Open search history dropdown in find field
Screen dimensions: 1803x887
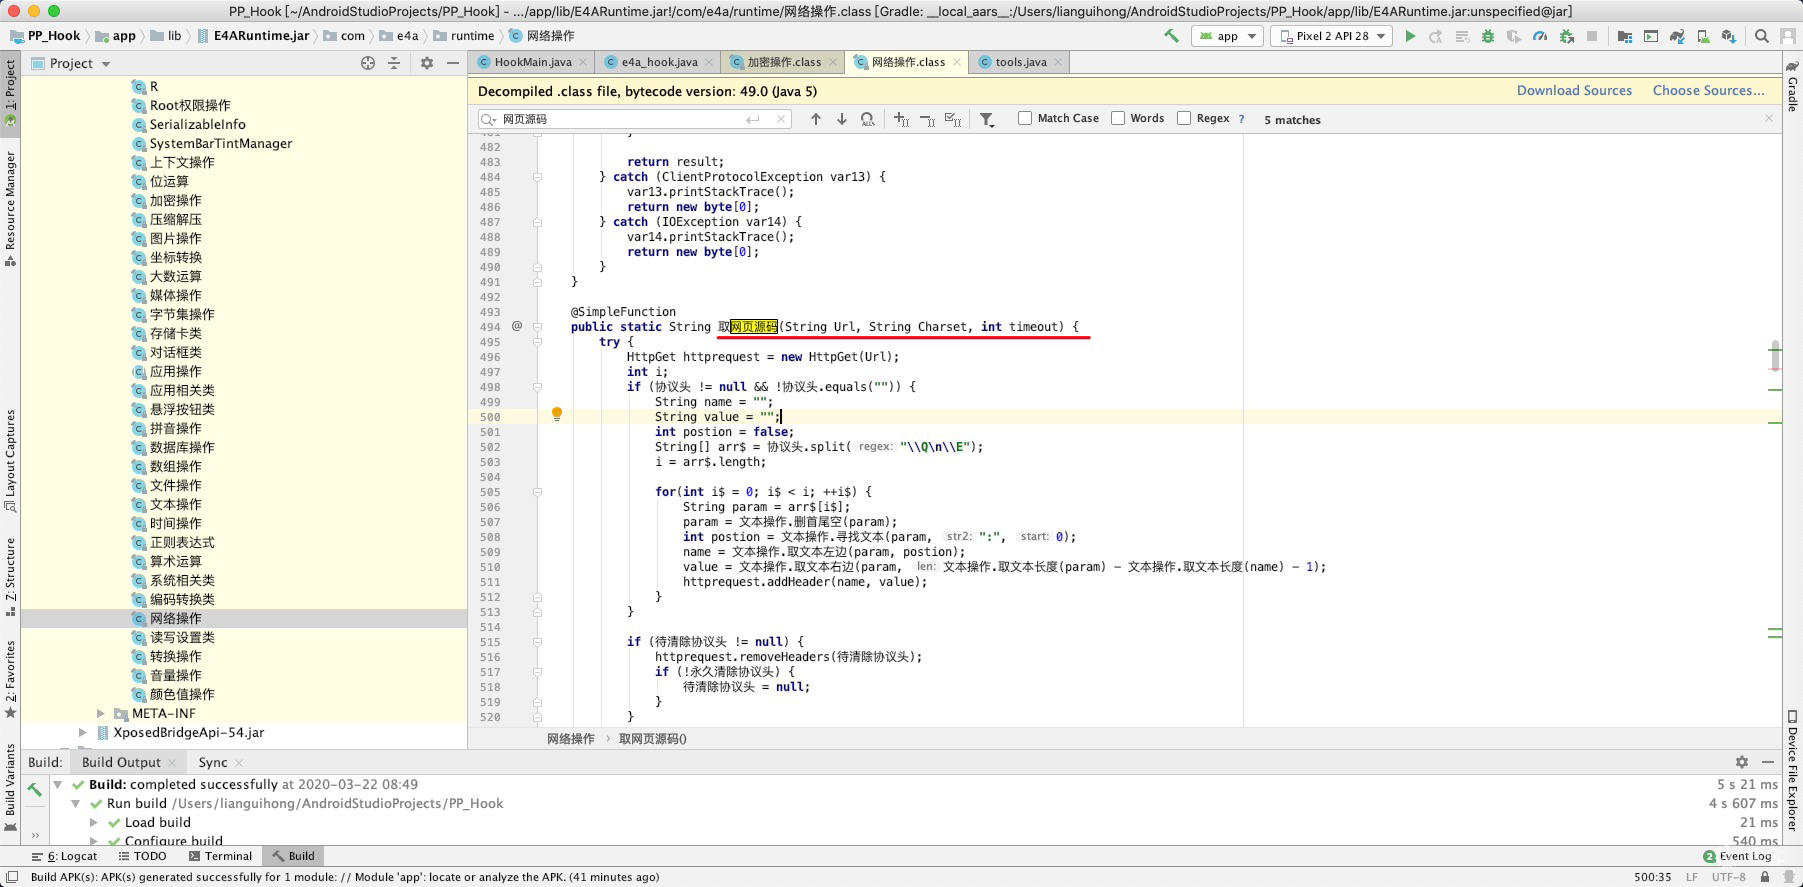tap(489, 119)
